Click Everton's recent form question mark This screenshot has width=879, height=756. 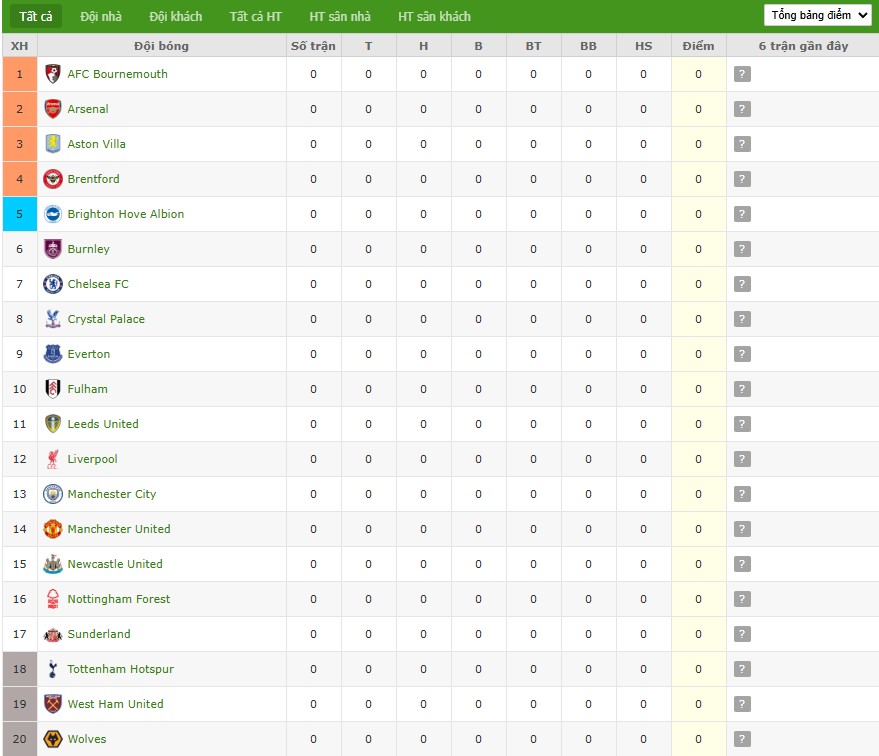(x=742, y=354)
